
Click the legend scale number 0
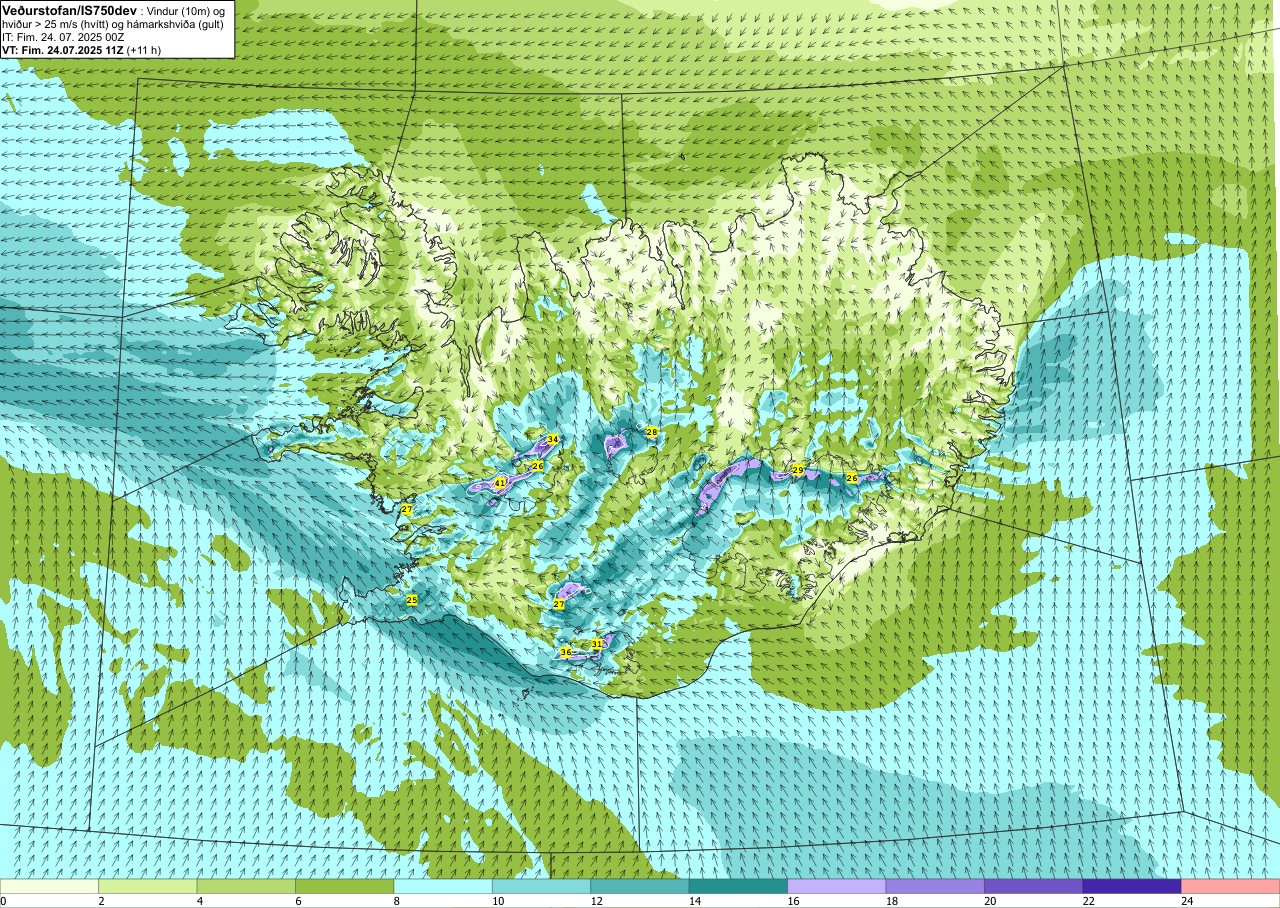click(x=3, y=901)
